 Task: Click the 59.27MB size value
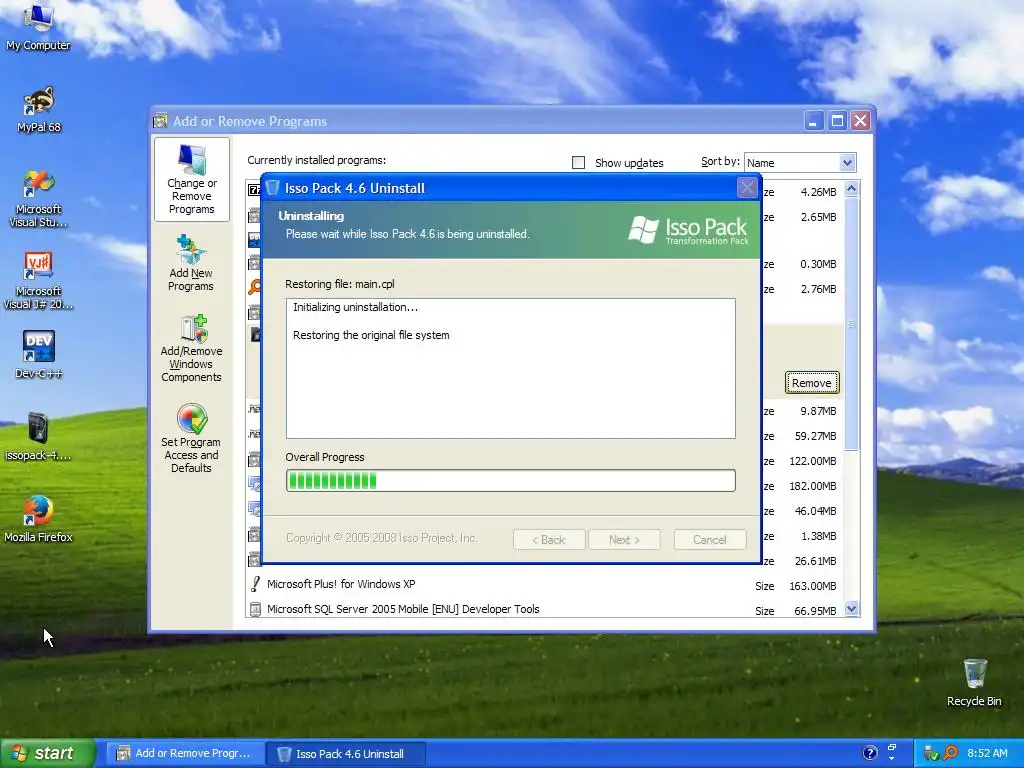click(815, 436)
